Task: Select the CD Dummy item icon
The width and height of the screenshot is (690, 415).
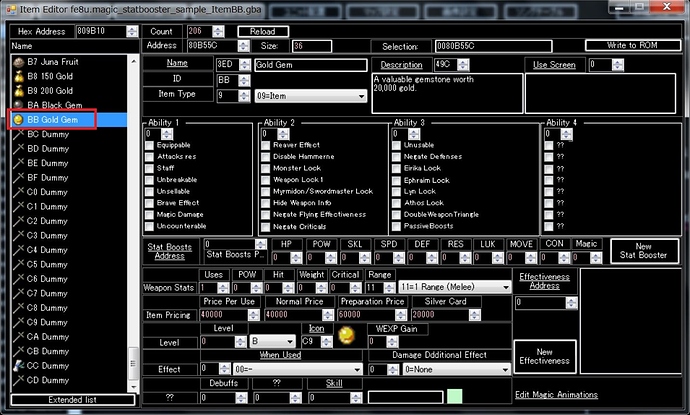Action: point(17,380)
